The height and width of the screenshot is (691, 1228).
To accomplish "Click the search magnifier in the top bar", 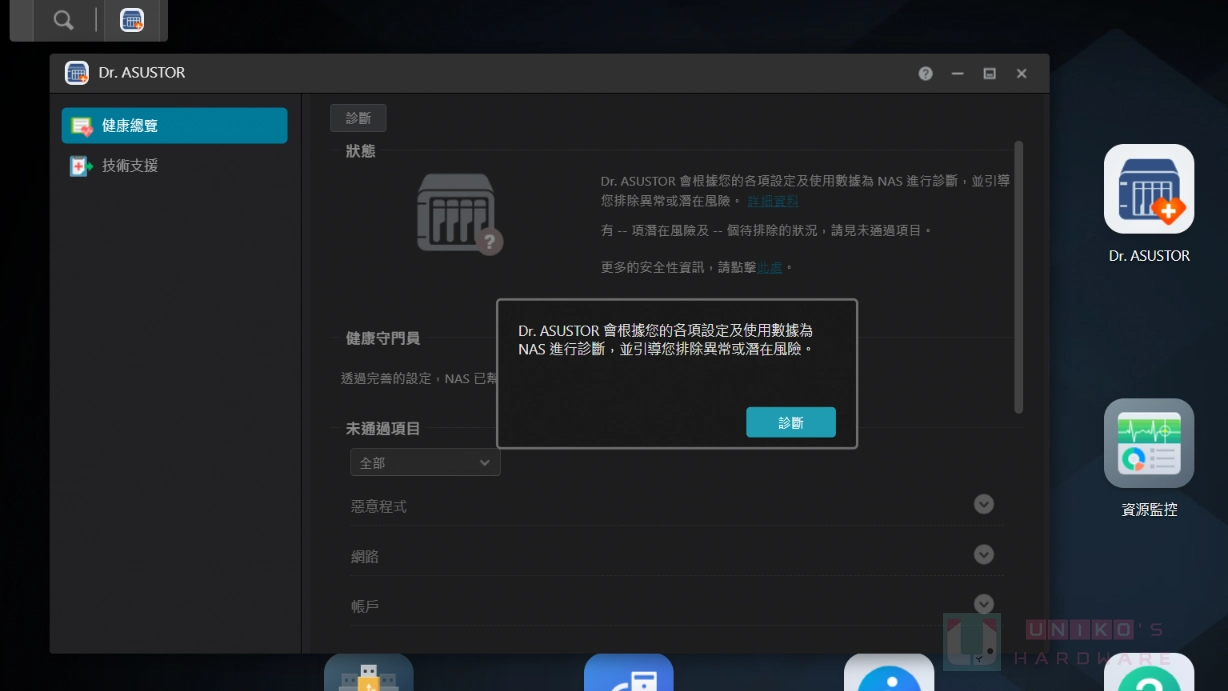I will (63, 20).
